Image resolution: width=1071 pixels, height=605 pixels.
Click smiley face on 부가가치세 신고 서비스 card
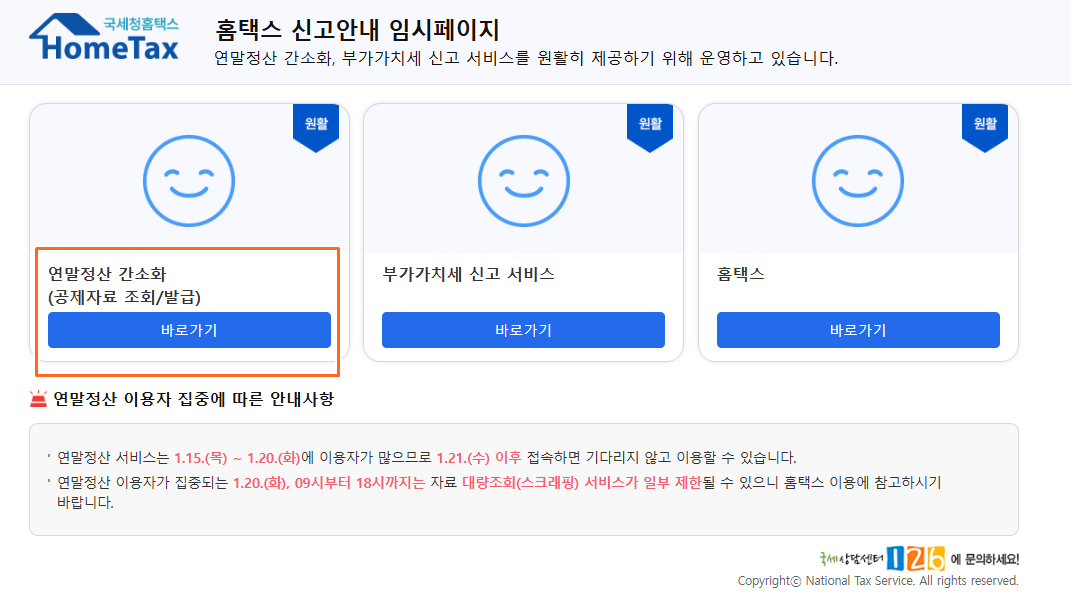(x=523, y=181)
